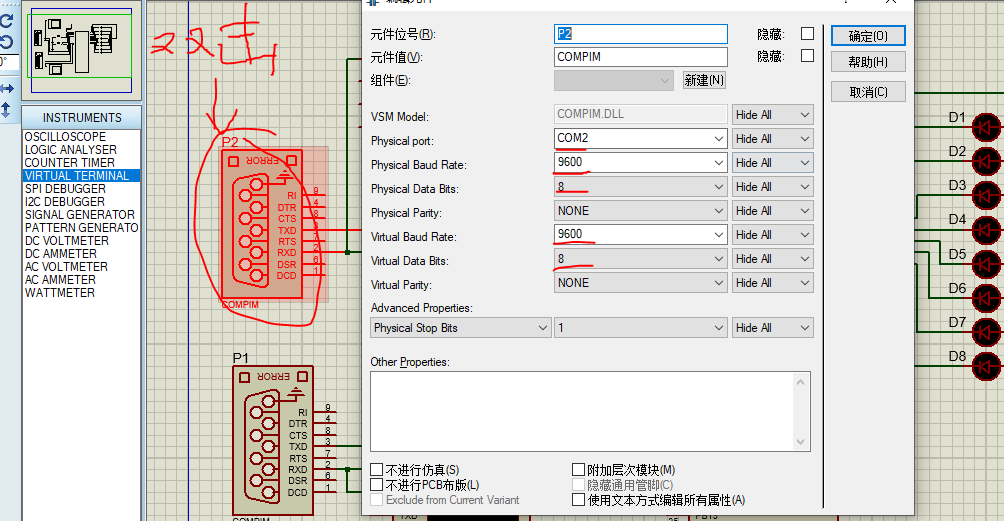Screen dimensions: 1004x521
Task: Open Hide All dropdown for Physical port
Action: (773, 138)
